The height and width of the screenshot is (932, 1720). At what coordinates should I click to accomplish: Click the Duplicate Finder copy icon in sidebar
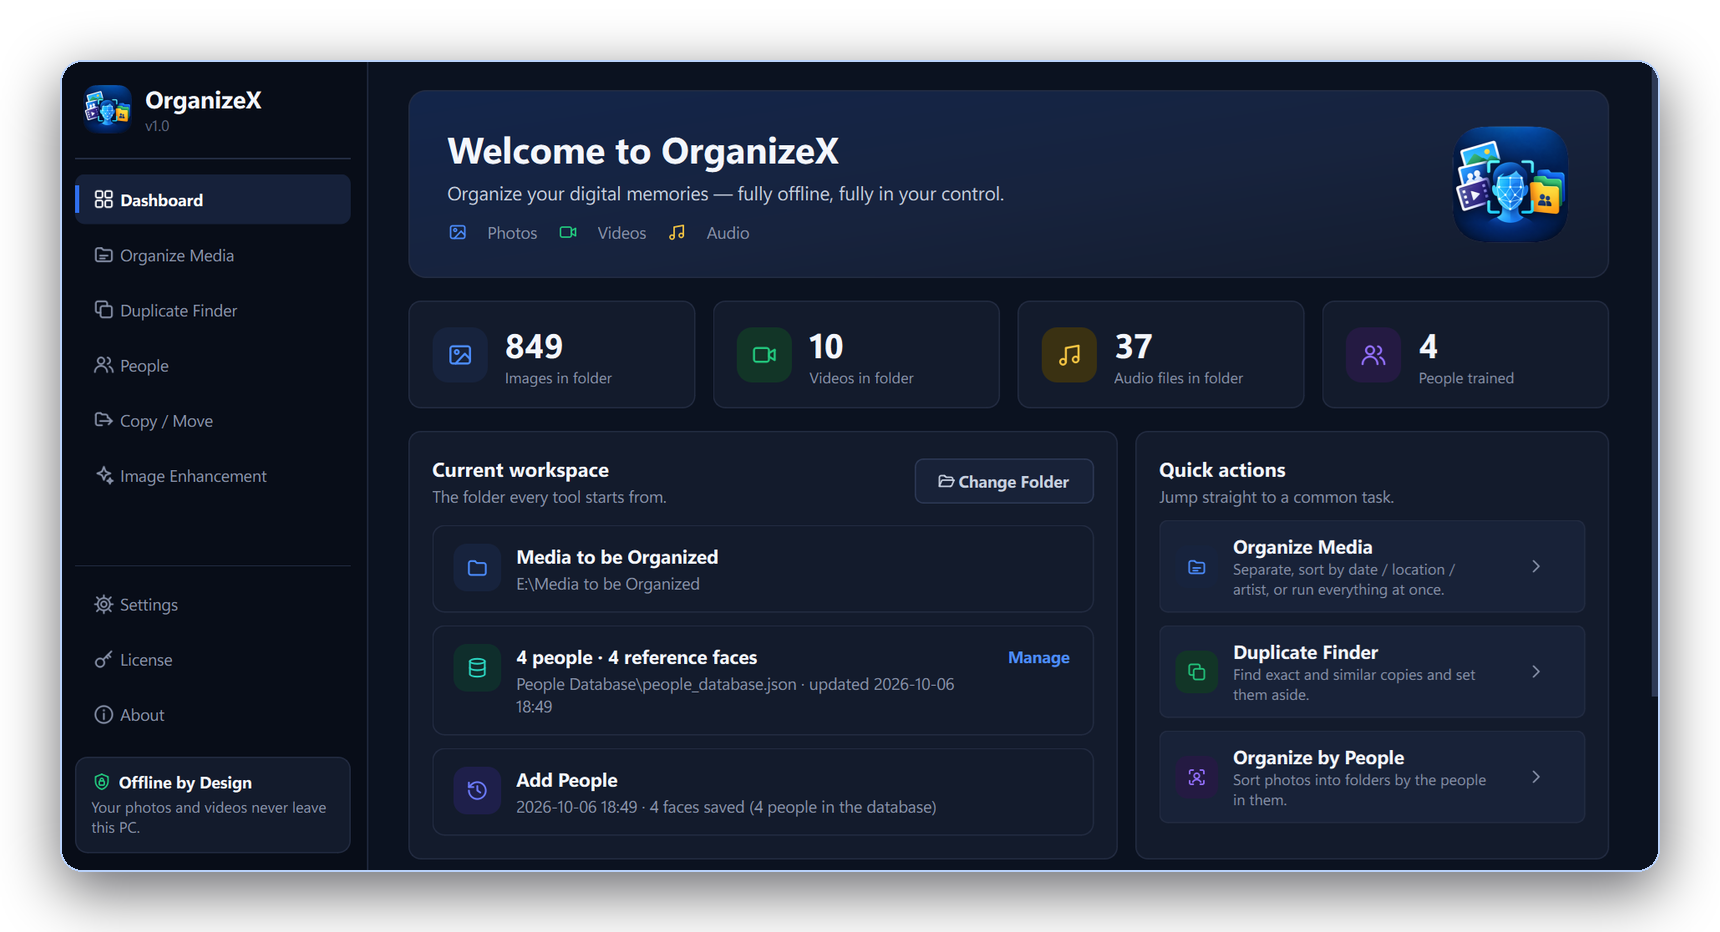[103, 309]
